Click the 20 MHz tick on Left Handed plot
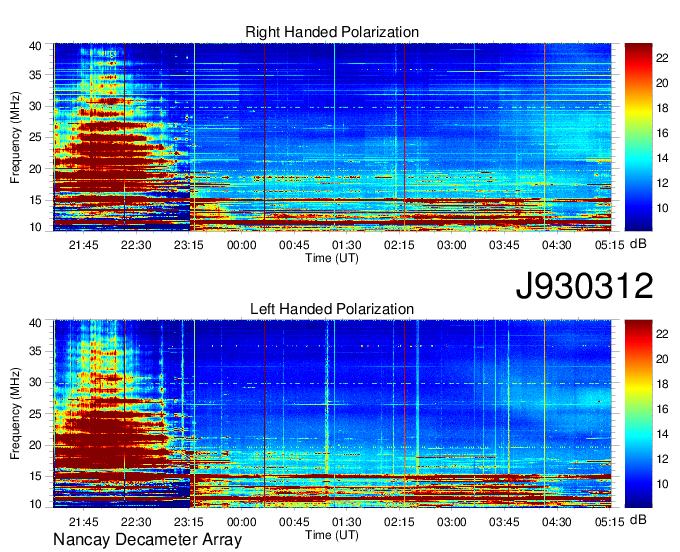 [x=35, y=445]
